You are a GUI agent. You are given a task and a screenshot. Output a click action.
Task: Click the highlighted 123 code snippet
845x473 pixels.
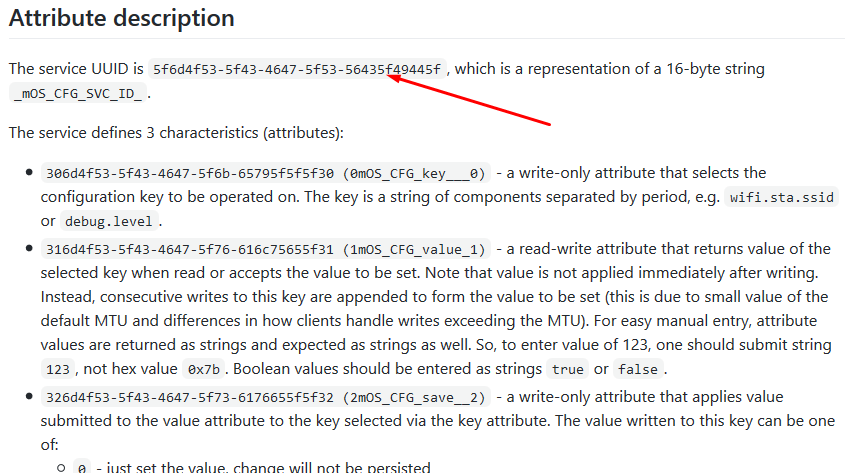coord(59,369)
